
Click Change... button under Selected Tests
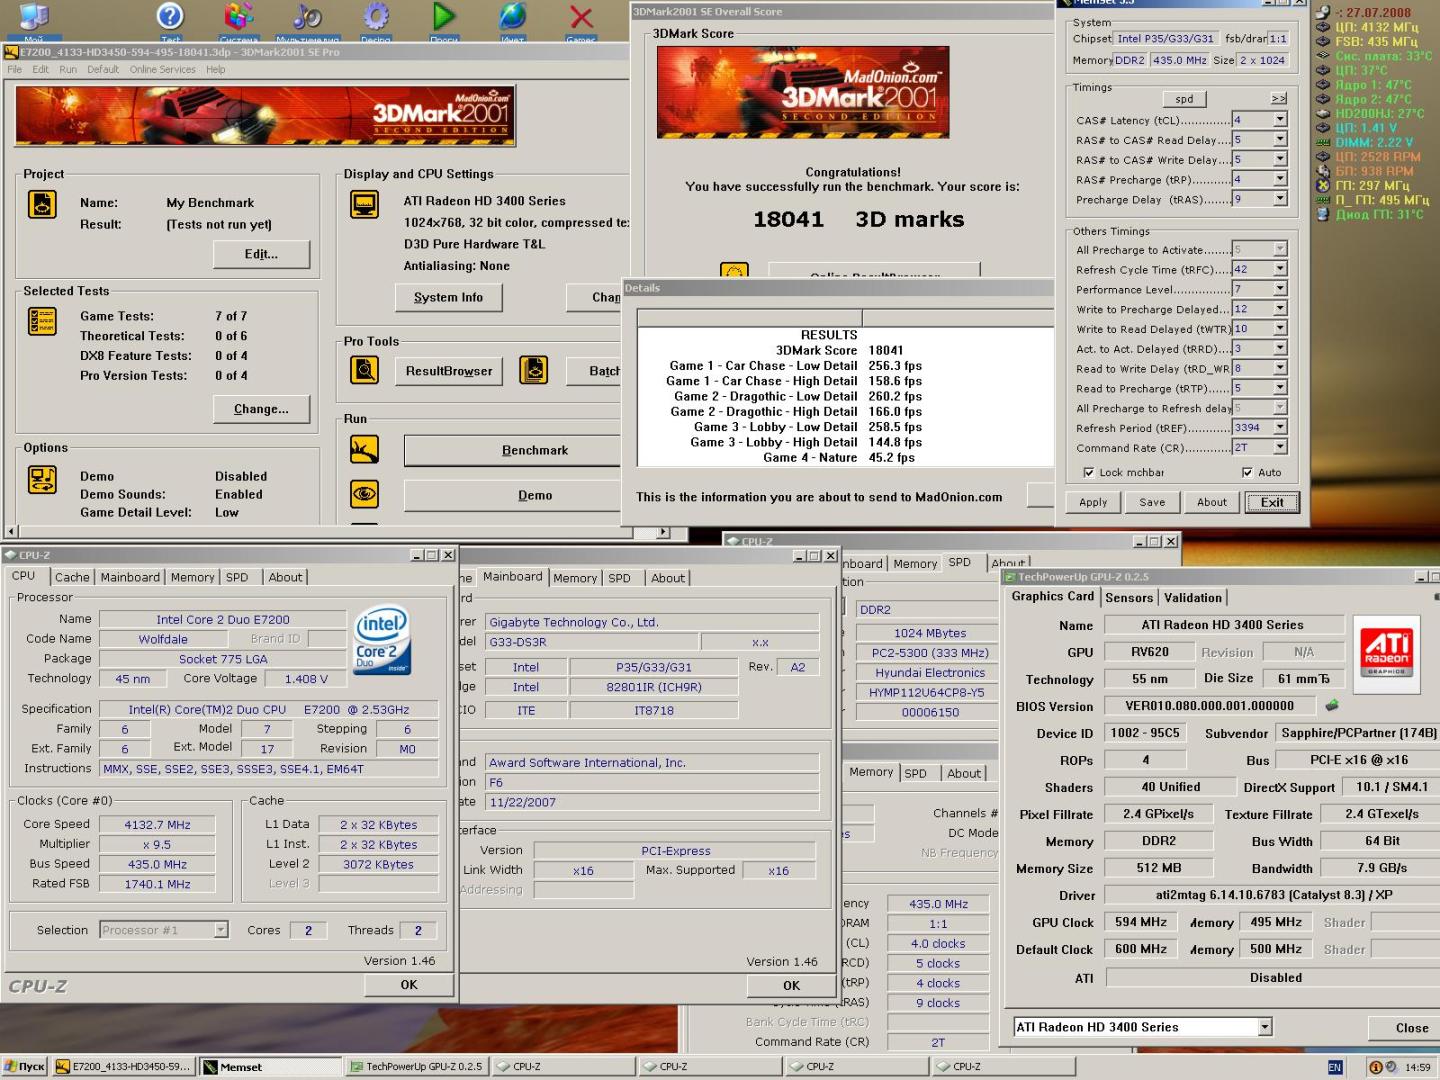[x=262, y=409]
